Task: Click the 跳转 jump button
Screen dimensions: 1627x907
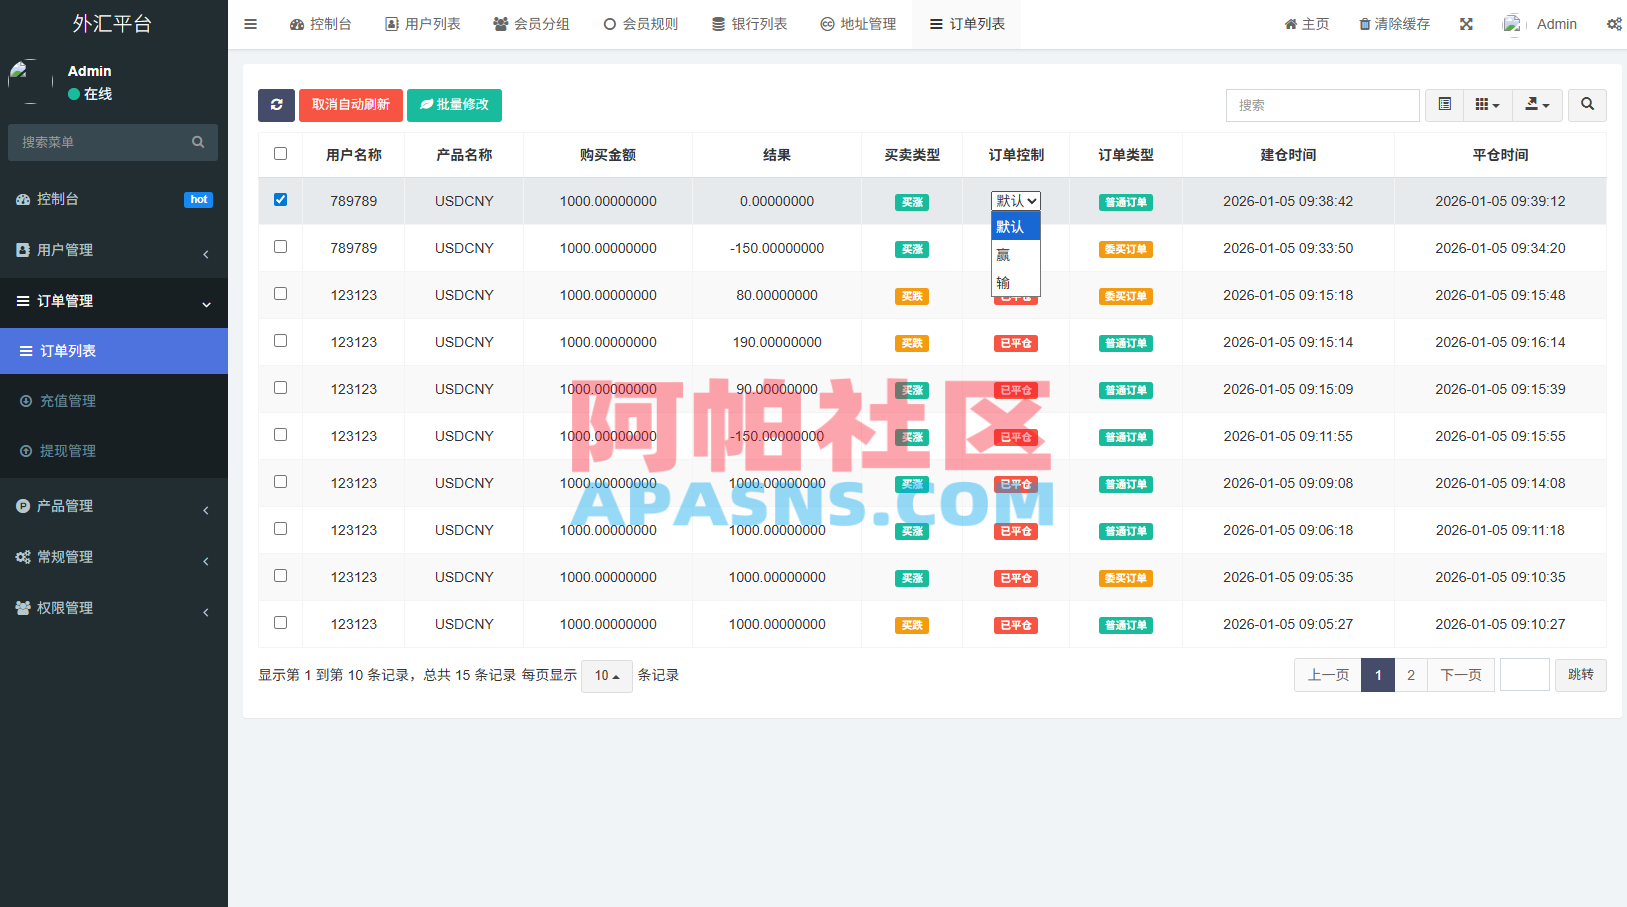Action: click(1581, 675)
